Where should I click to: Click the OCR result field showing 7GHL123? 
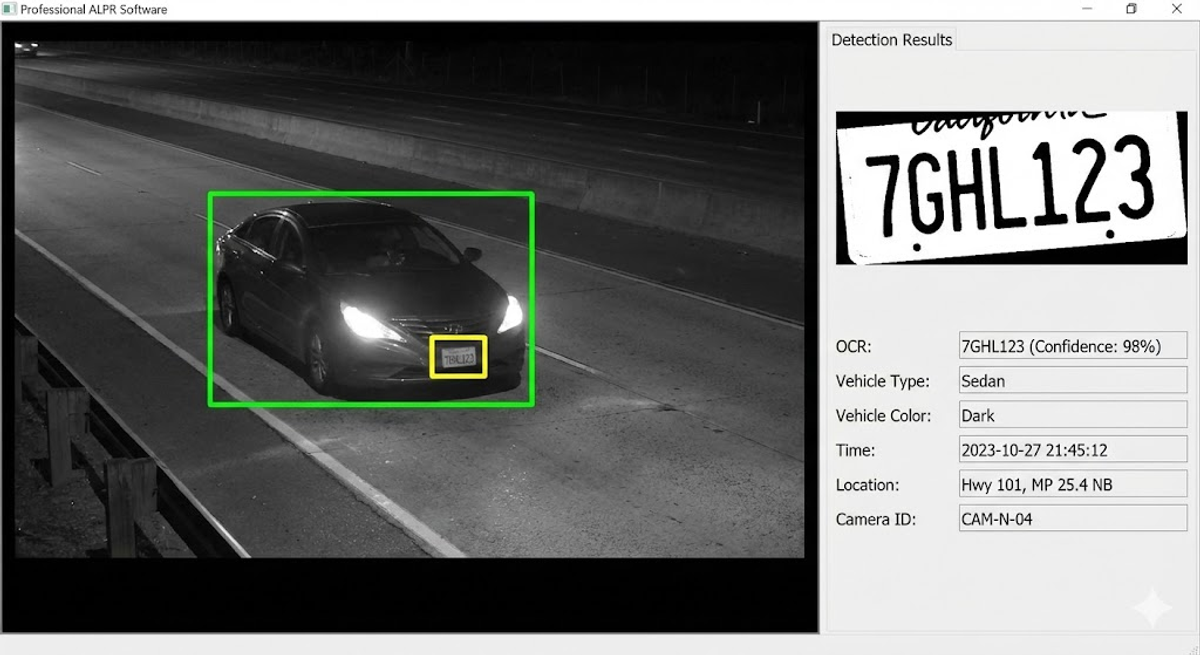pyautogui.click(x=1073, y=346)
